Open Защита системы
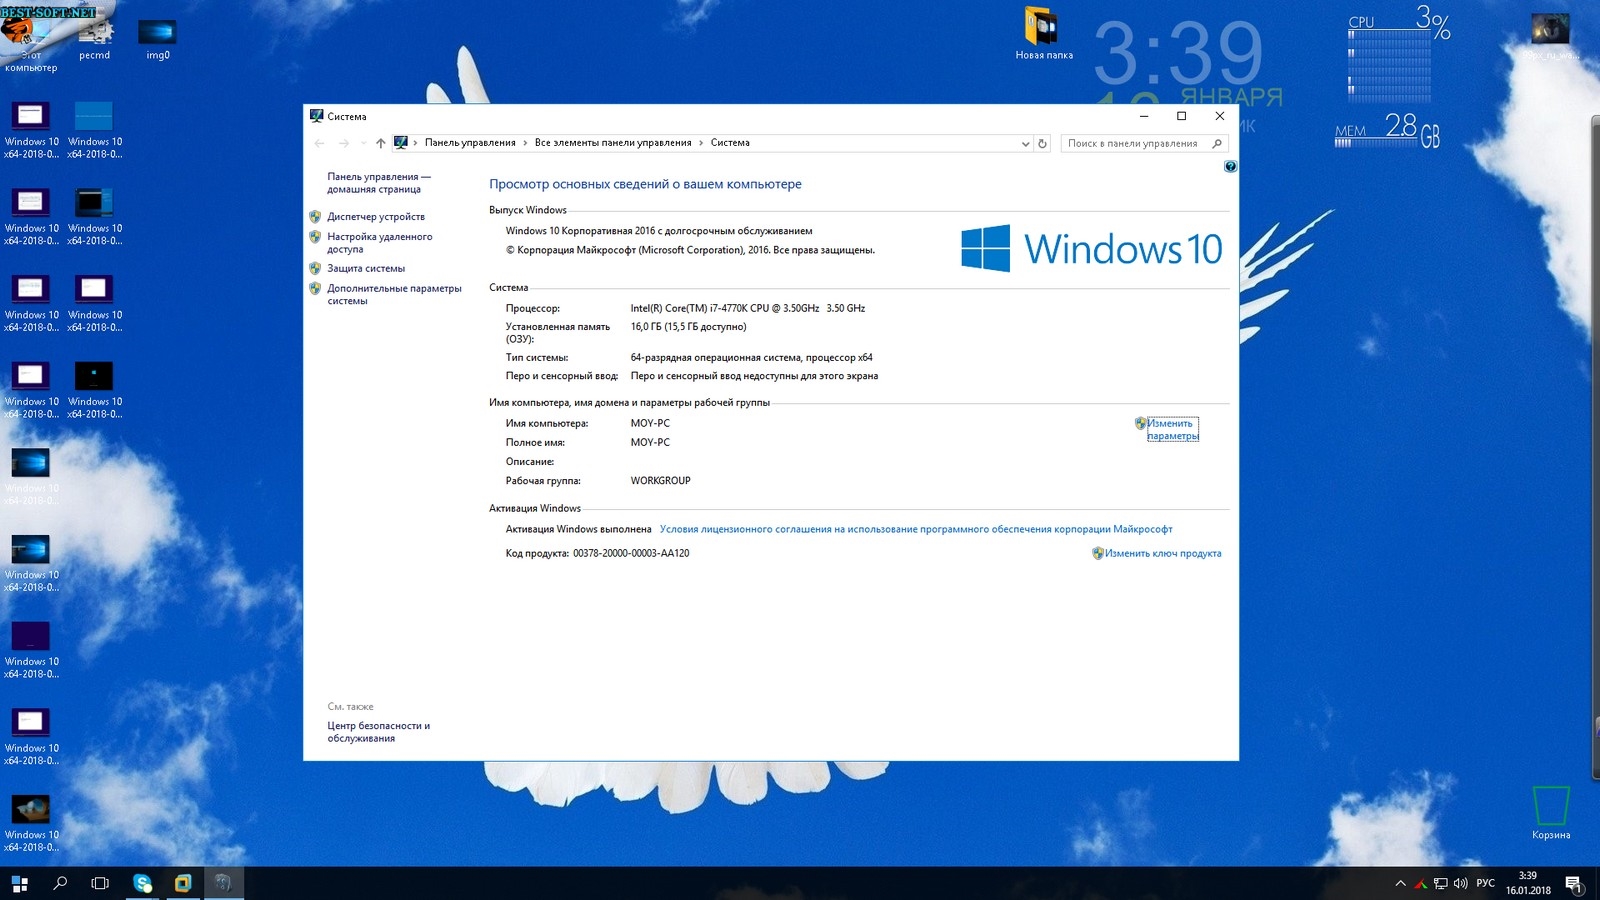 pos(366,269)
